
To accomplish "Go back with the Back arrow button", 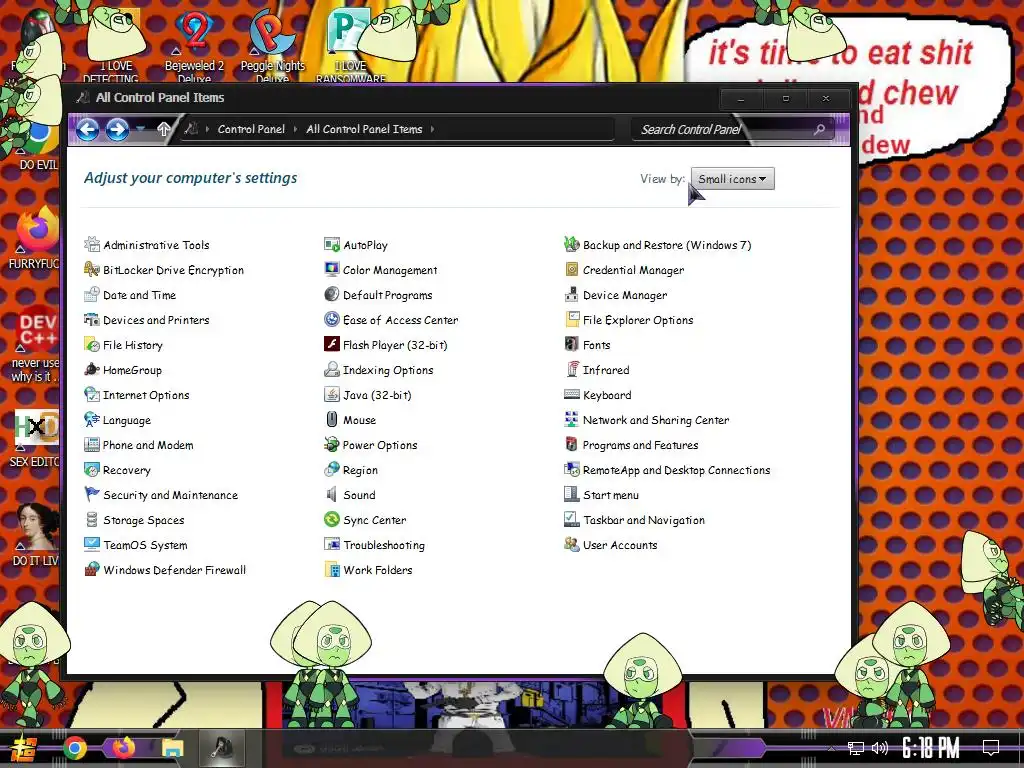I will (x=88, y=129).
